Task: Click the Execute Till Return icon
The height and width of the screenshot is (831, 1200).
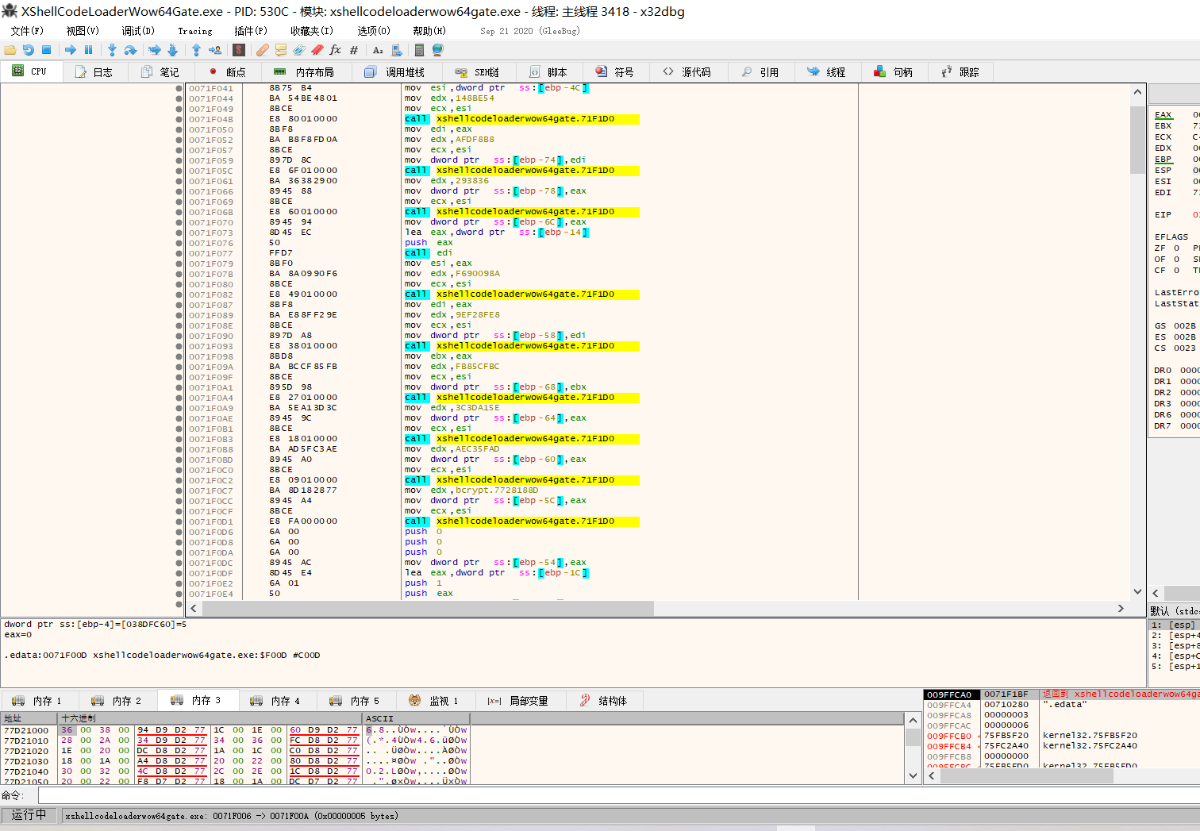Action: [x=196, y=50]
